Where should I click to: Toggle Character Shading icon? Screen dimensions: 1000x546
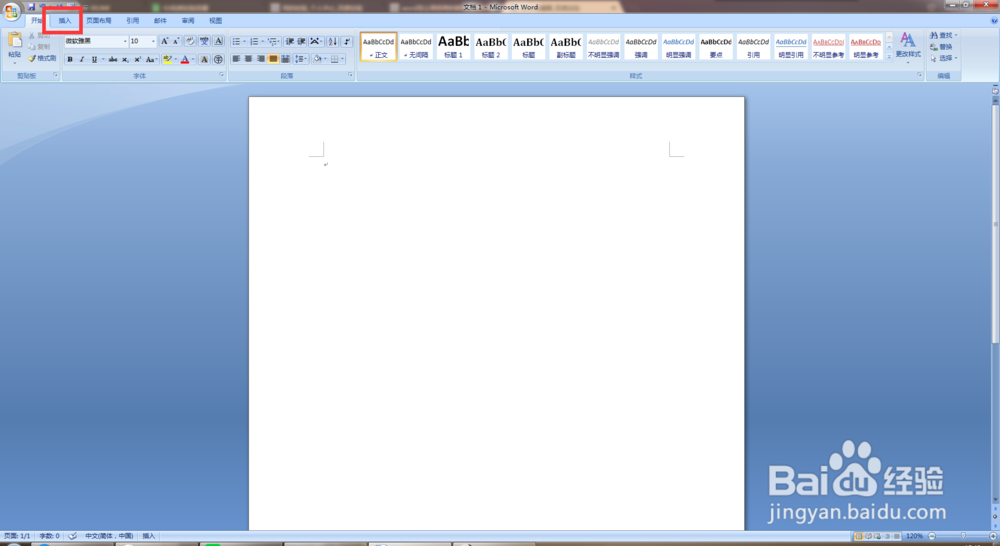204,59
